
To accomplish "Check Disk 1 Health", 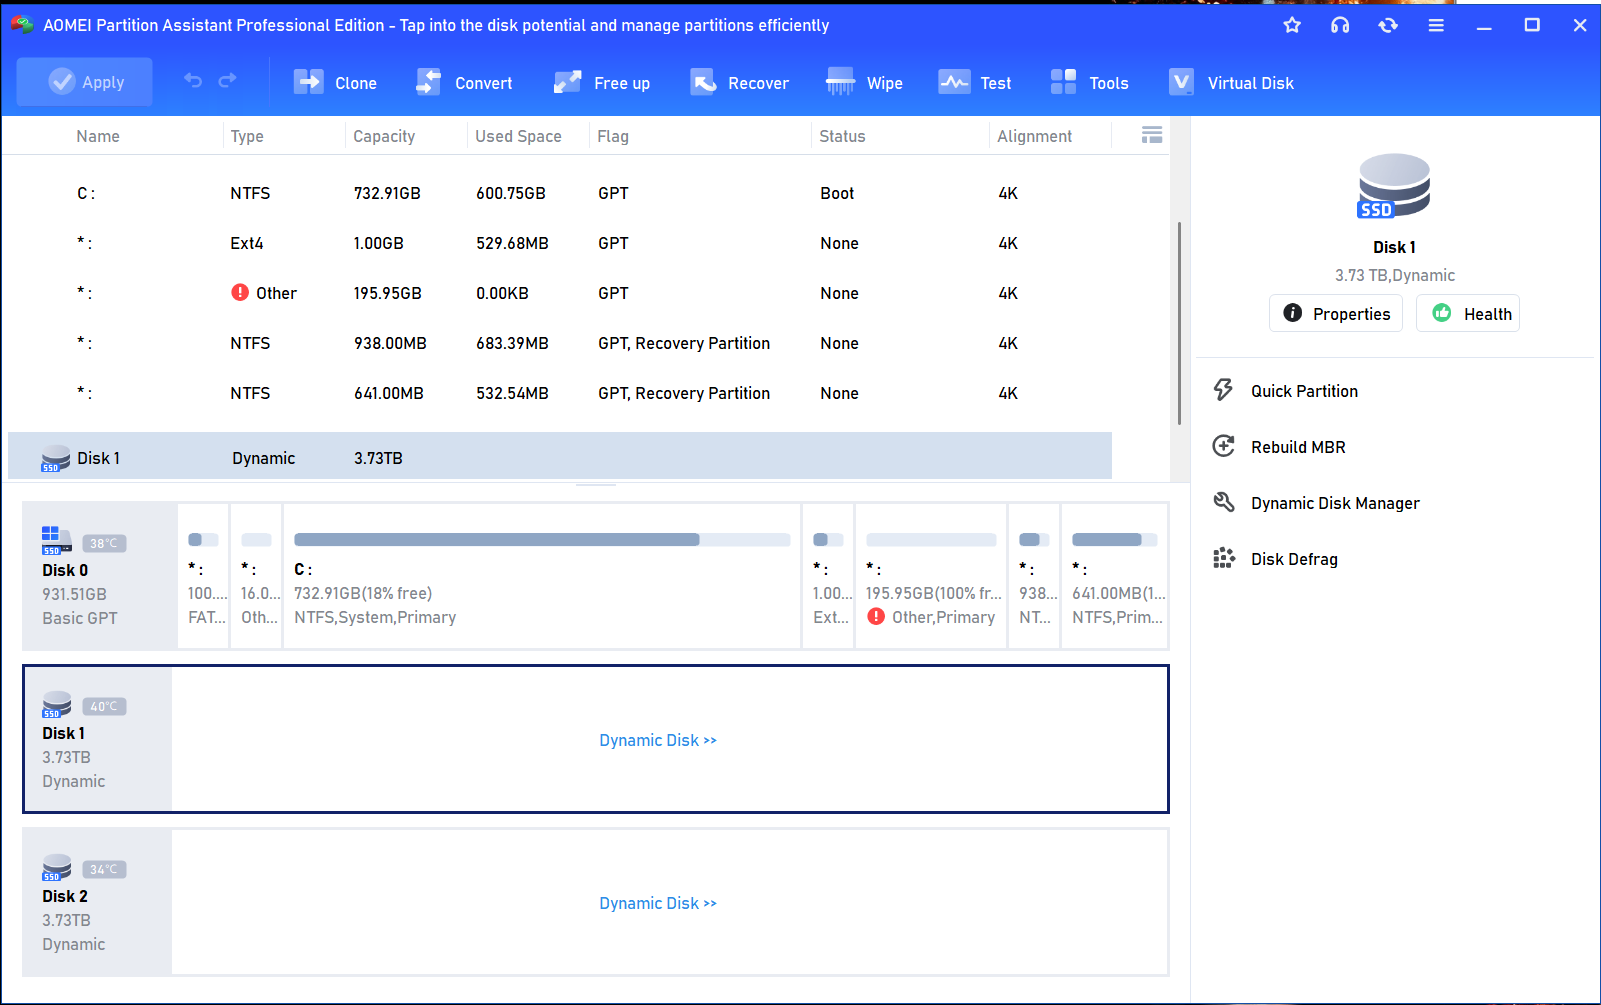I will [x=1468, y=314].
